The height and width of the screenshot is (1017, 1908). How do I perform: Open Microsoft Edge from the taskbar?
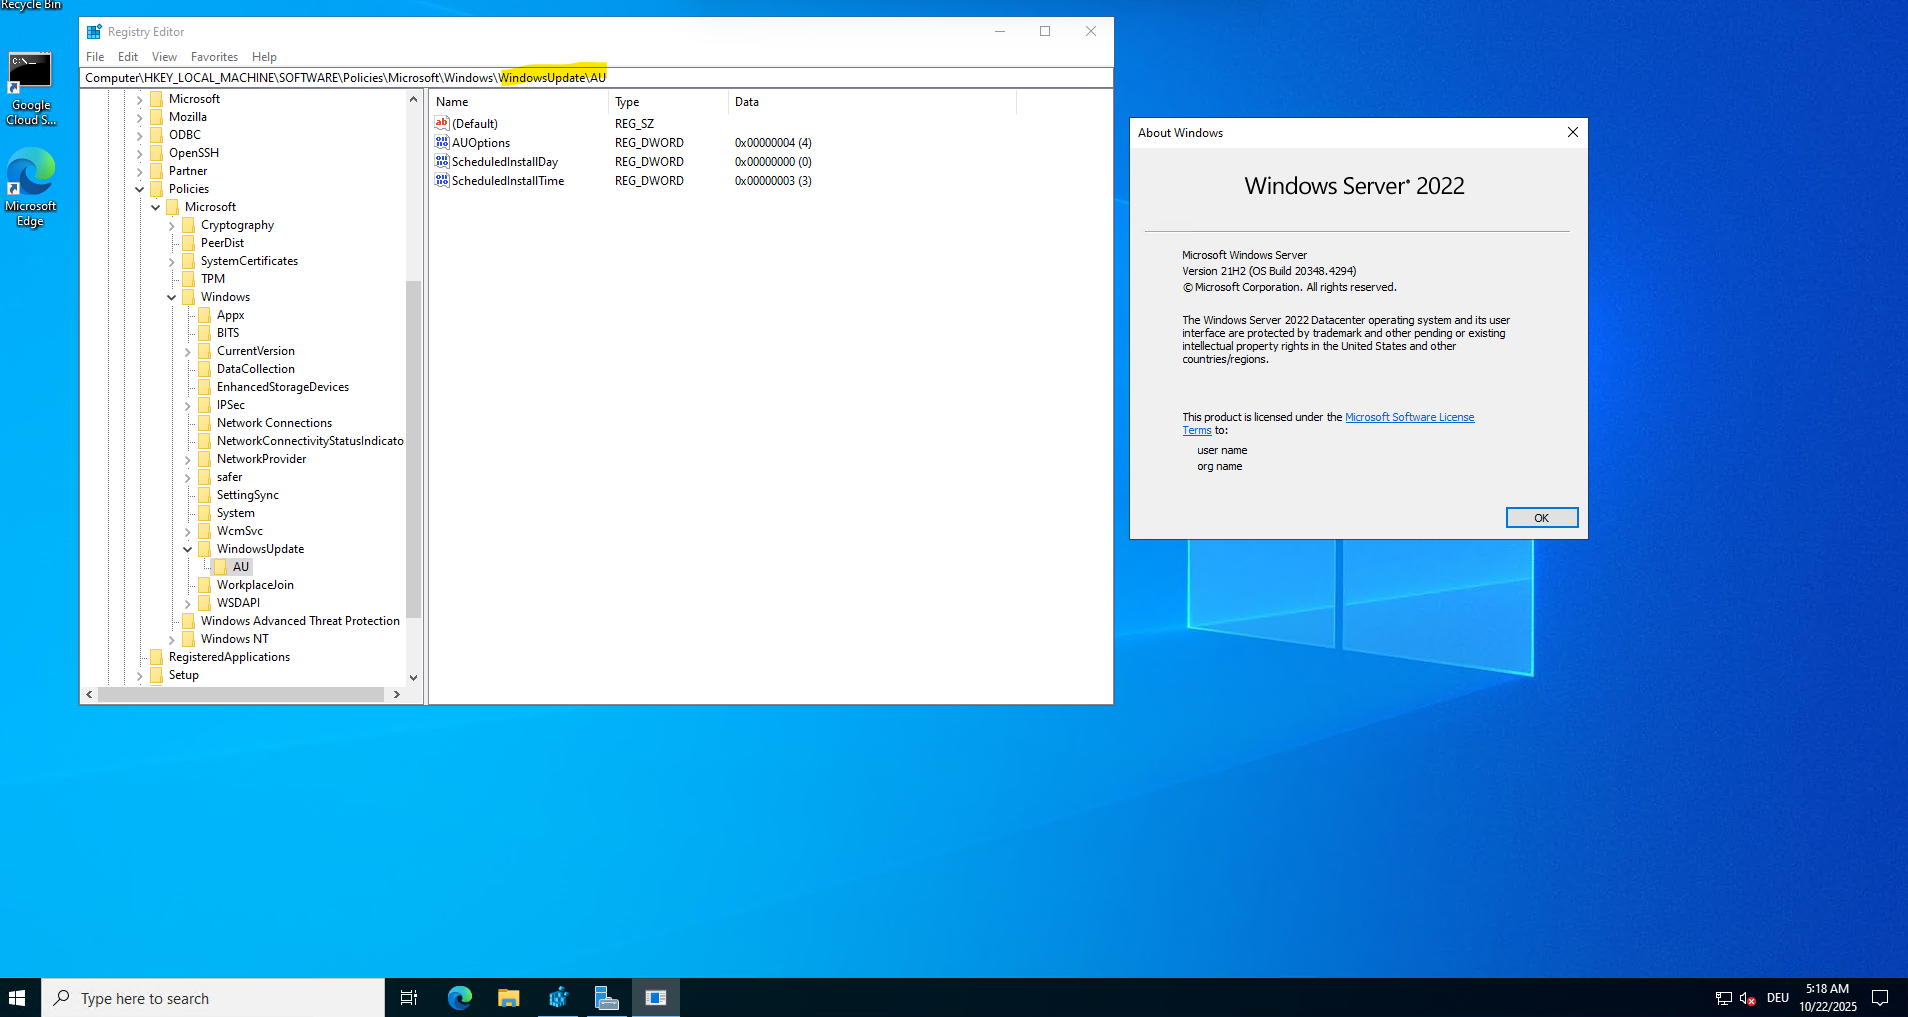[459, 998]
